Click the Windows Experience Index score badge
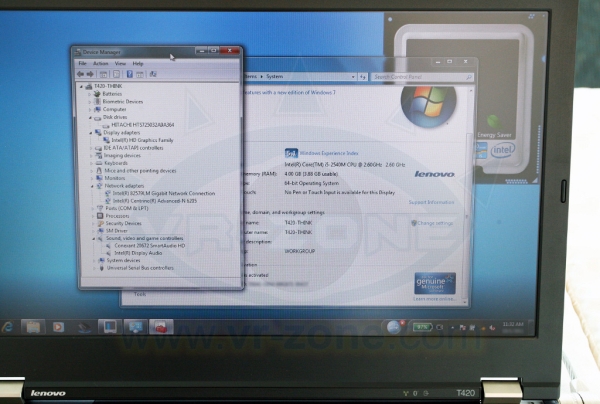Image resolution: width=600 pixels, height=404 pixels. [291, 153]
